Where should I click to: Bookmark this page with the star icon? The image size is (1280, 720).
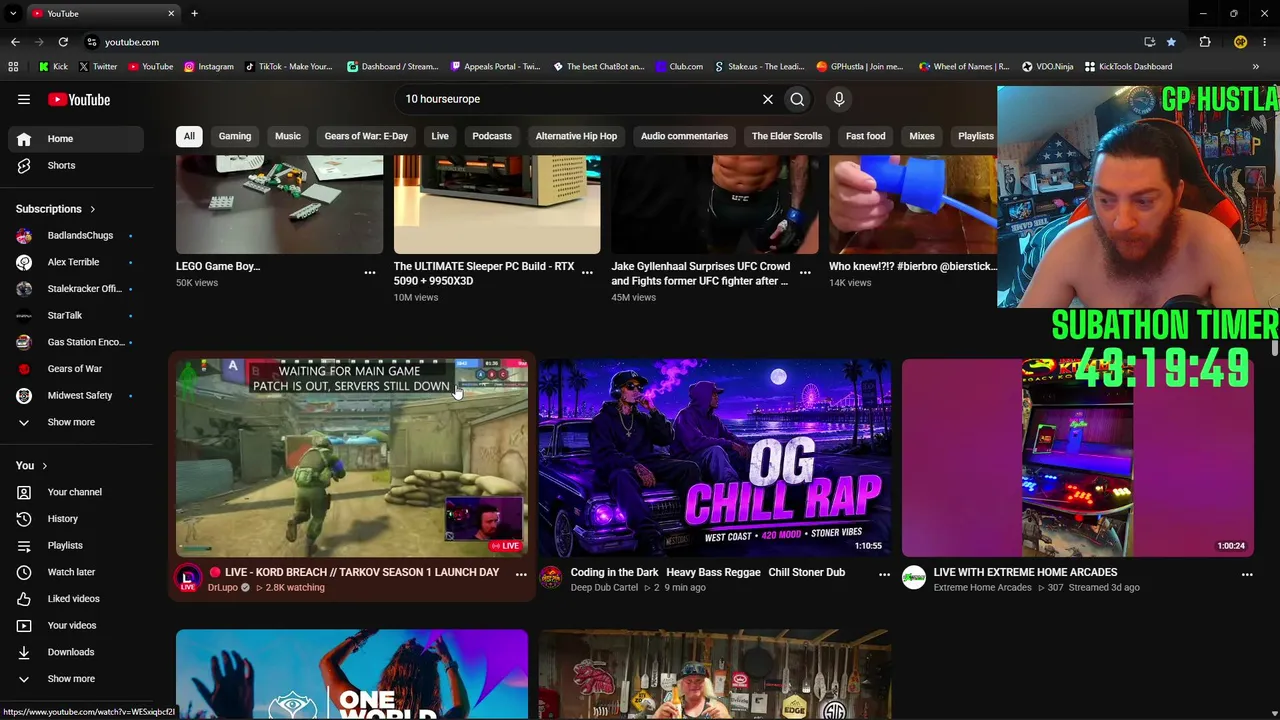(x=1171, y=42)
